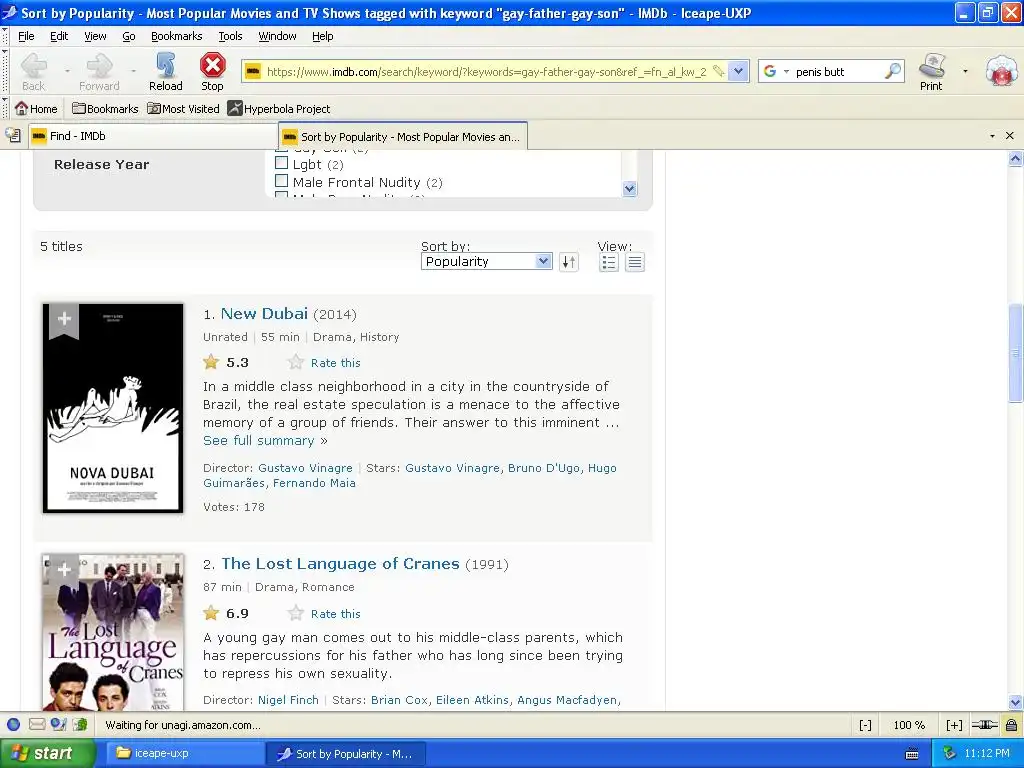This screenshot has height=768, width=1024.
Task: Click the padlock security icon in status bar
Action: coord(1011,724)
